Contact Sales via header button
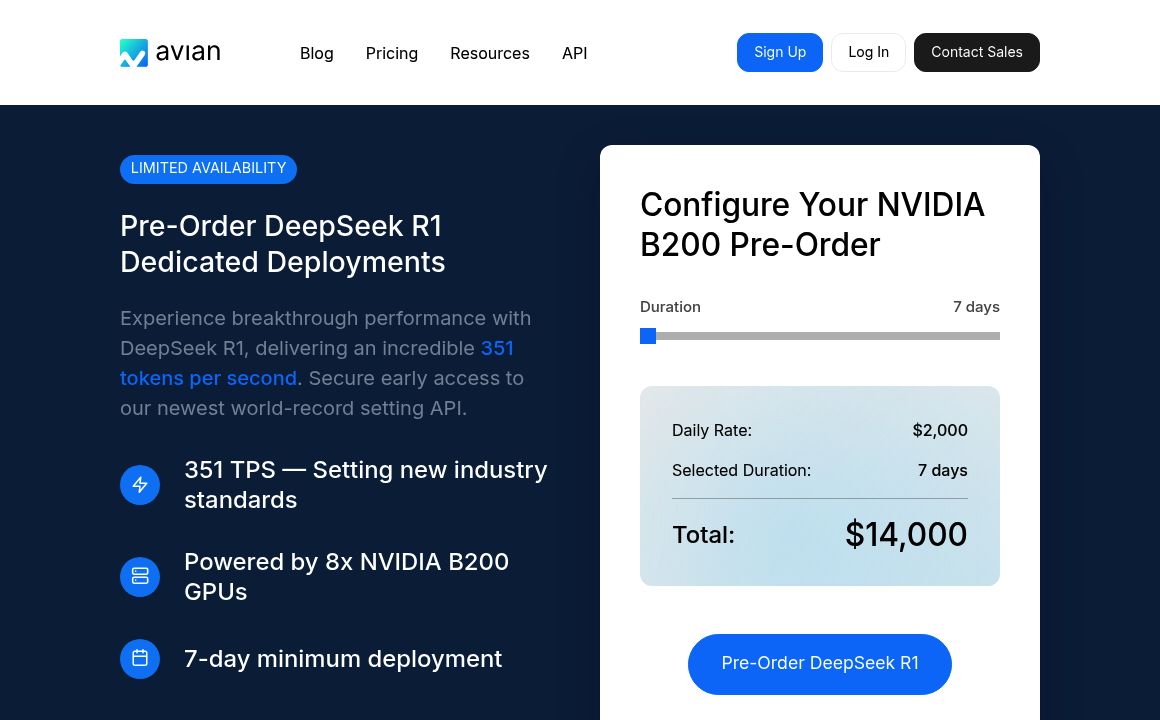Viewport: 1160px width, 720px height. (976, 52)
